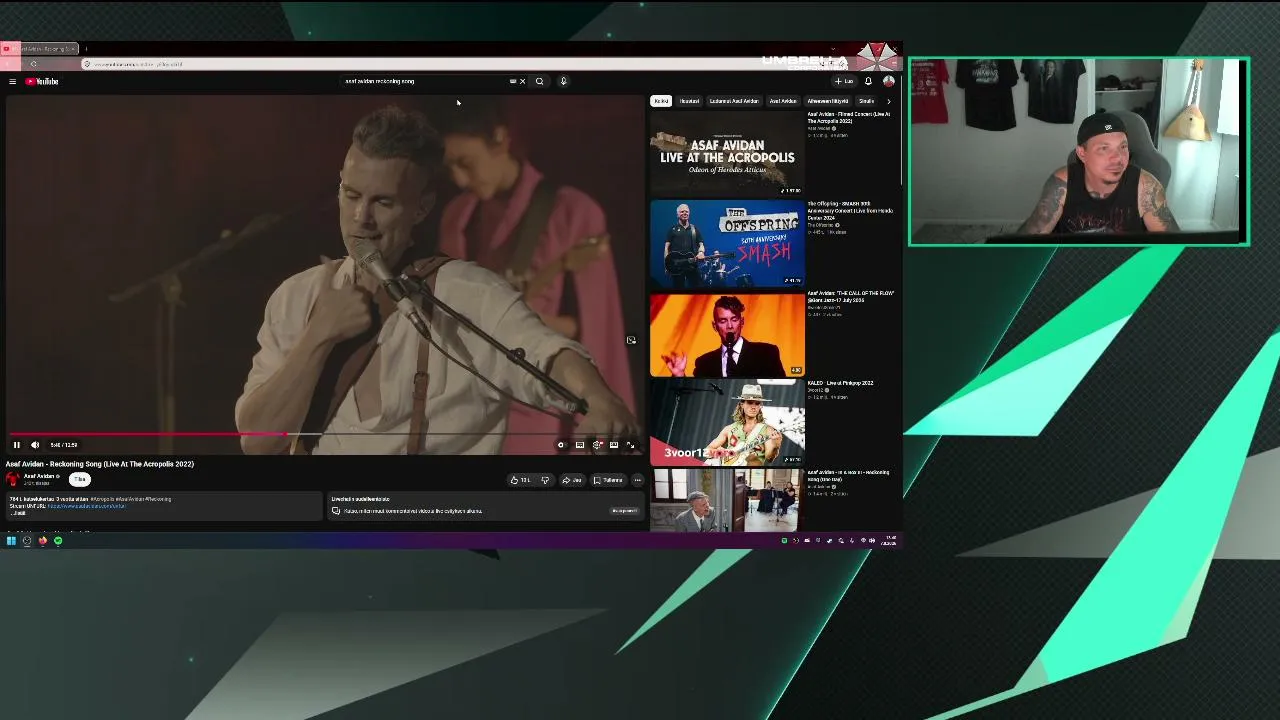Open the Windows Start menu
This screenshot has width=1280, height=720.
click(11, 541)
